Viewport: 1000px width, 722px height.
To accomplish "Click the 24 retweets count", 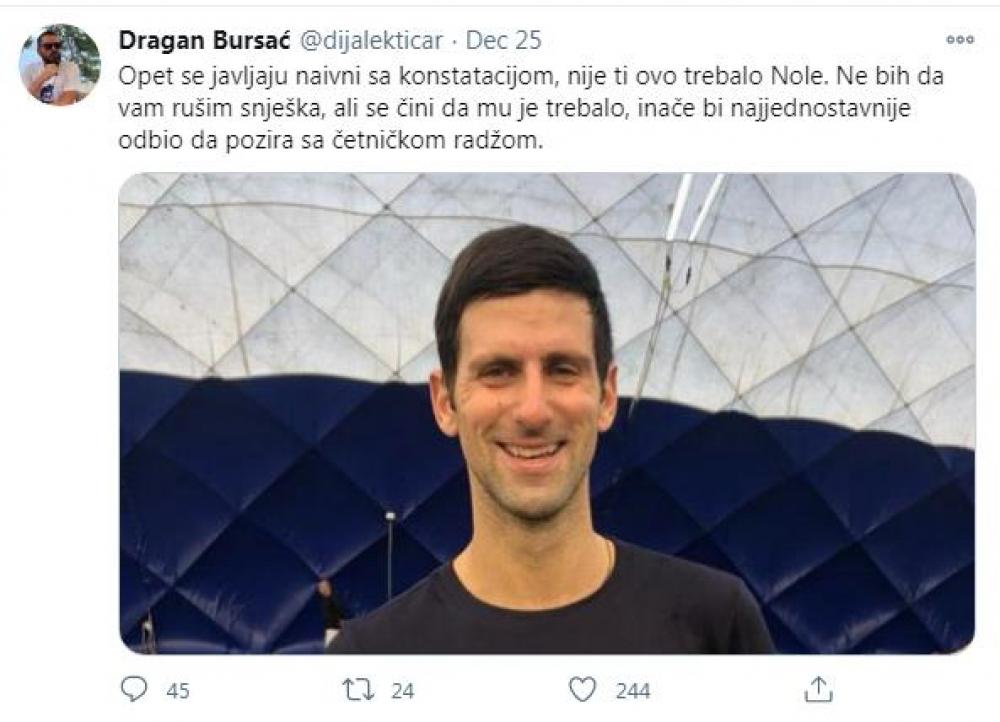I will tap(402, 691).
